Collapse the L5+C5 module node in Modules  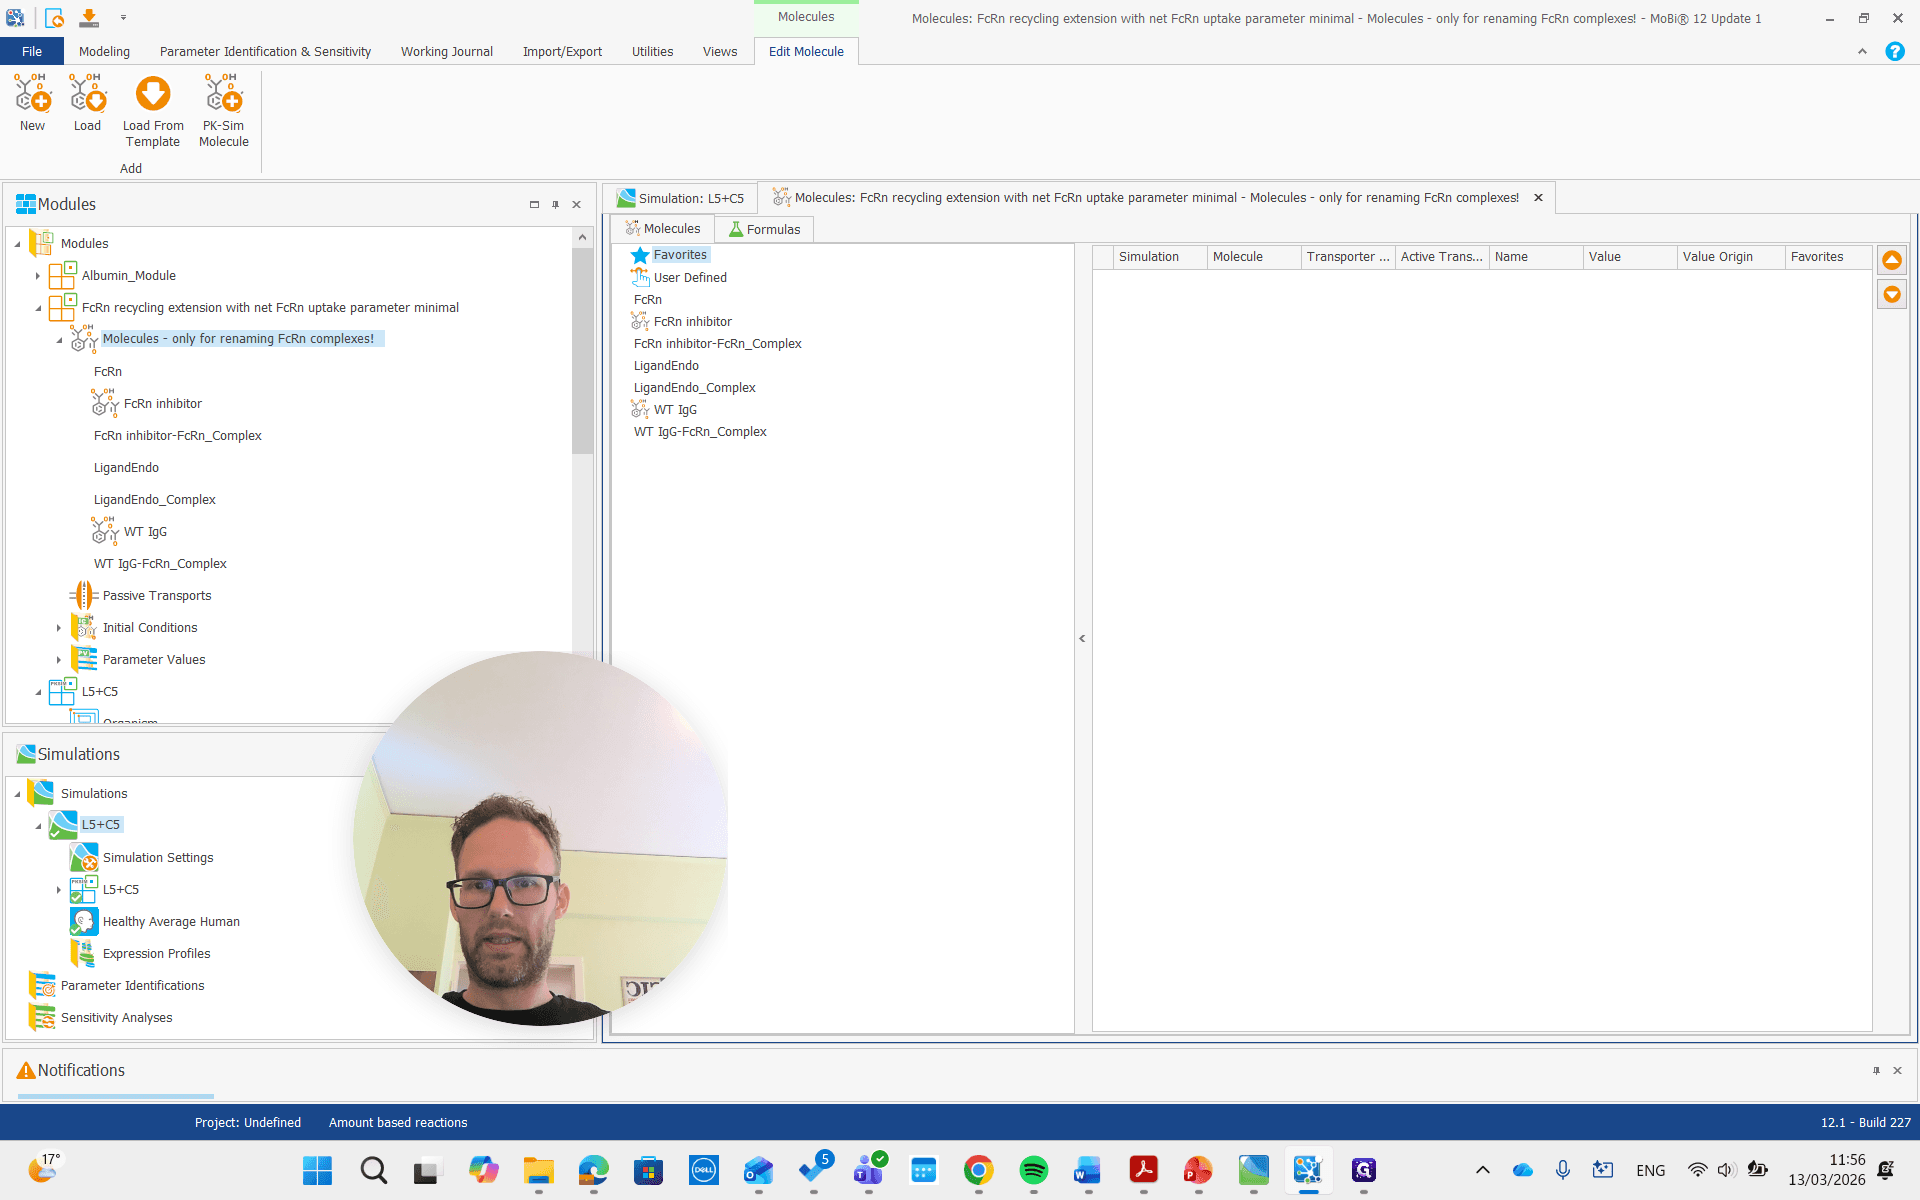click(x=38, y=692)
